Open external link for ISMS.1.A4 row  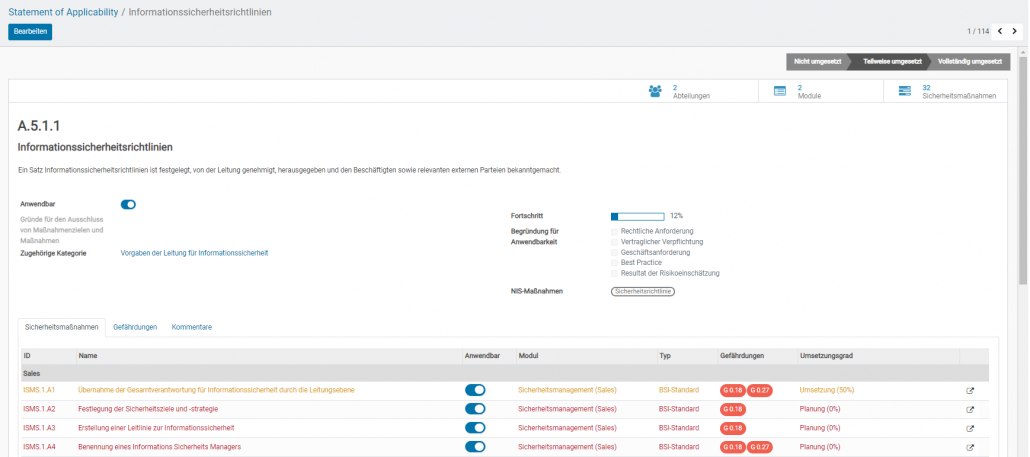(x=969, y=447)
